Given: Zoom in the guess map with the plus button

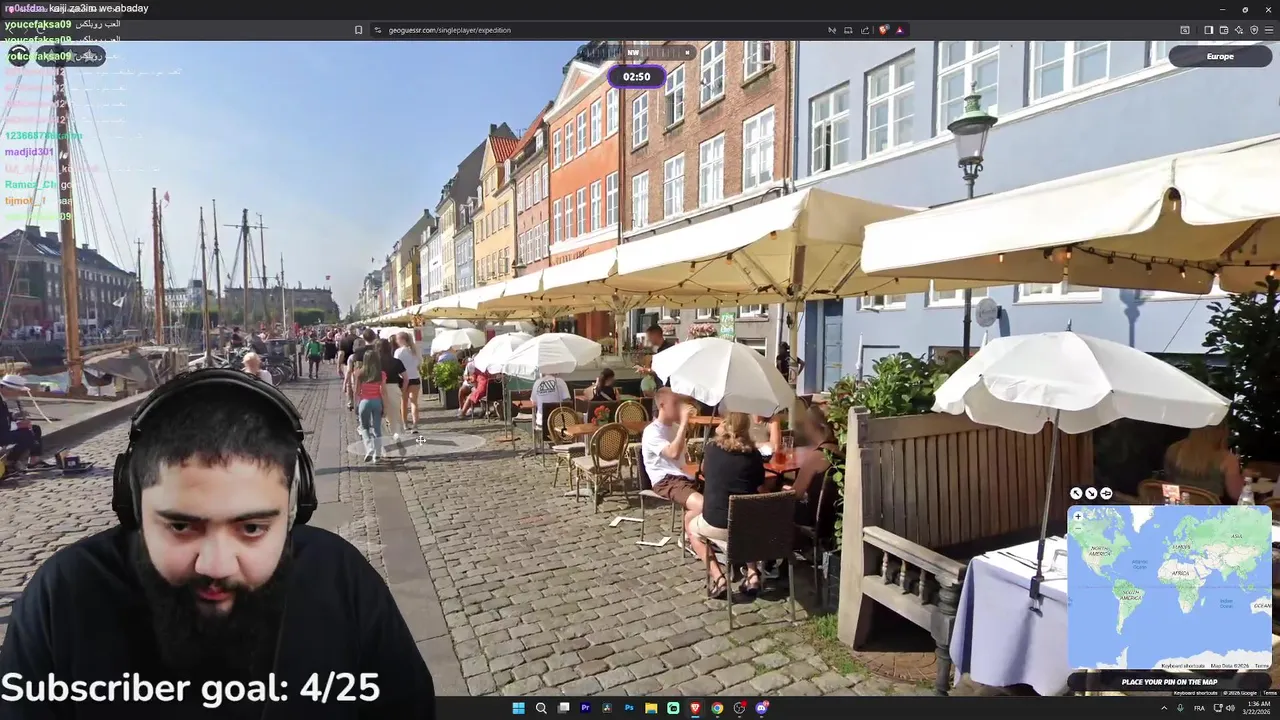Looking at the screenshot, I should [x=1078, y=516].
